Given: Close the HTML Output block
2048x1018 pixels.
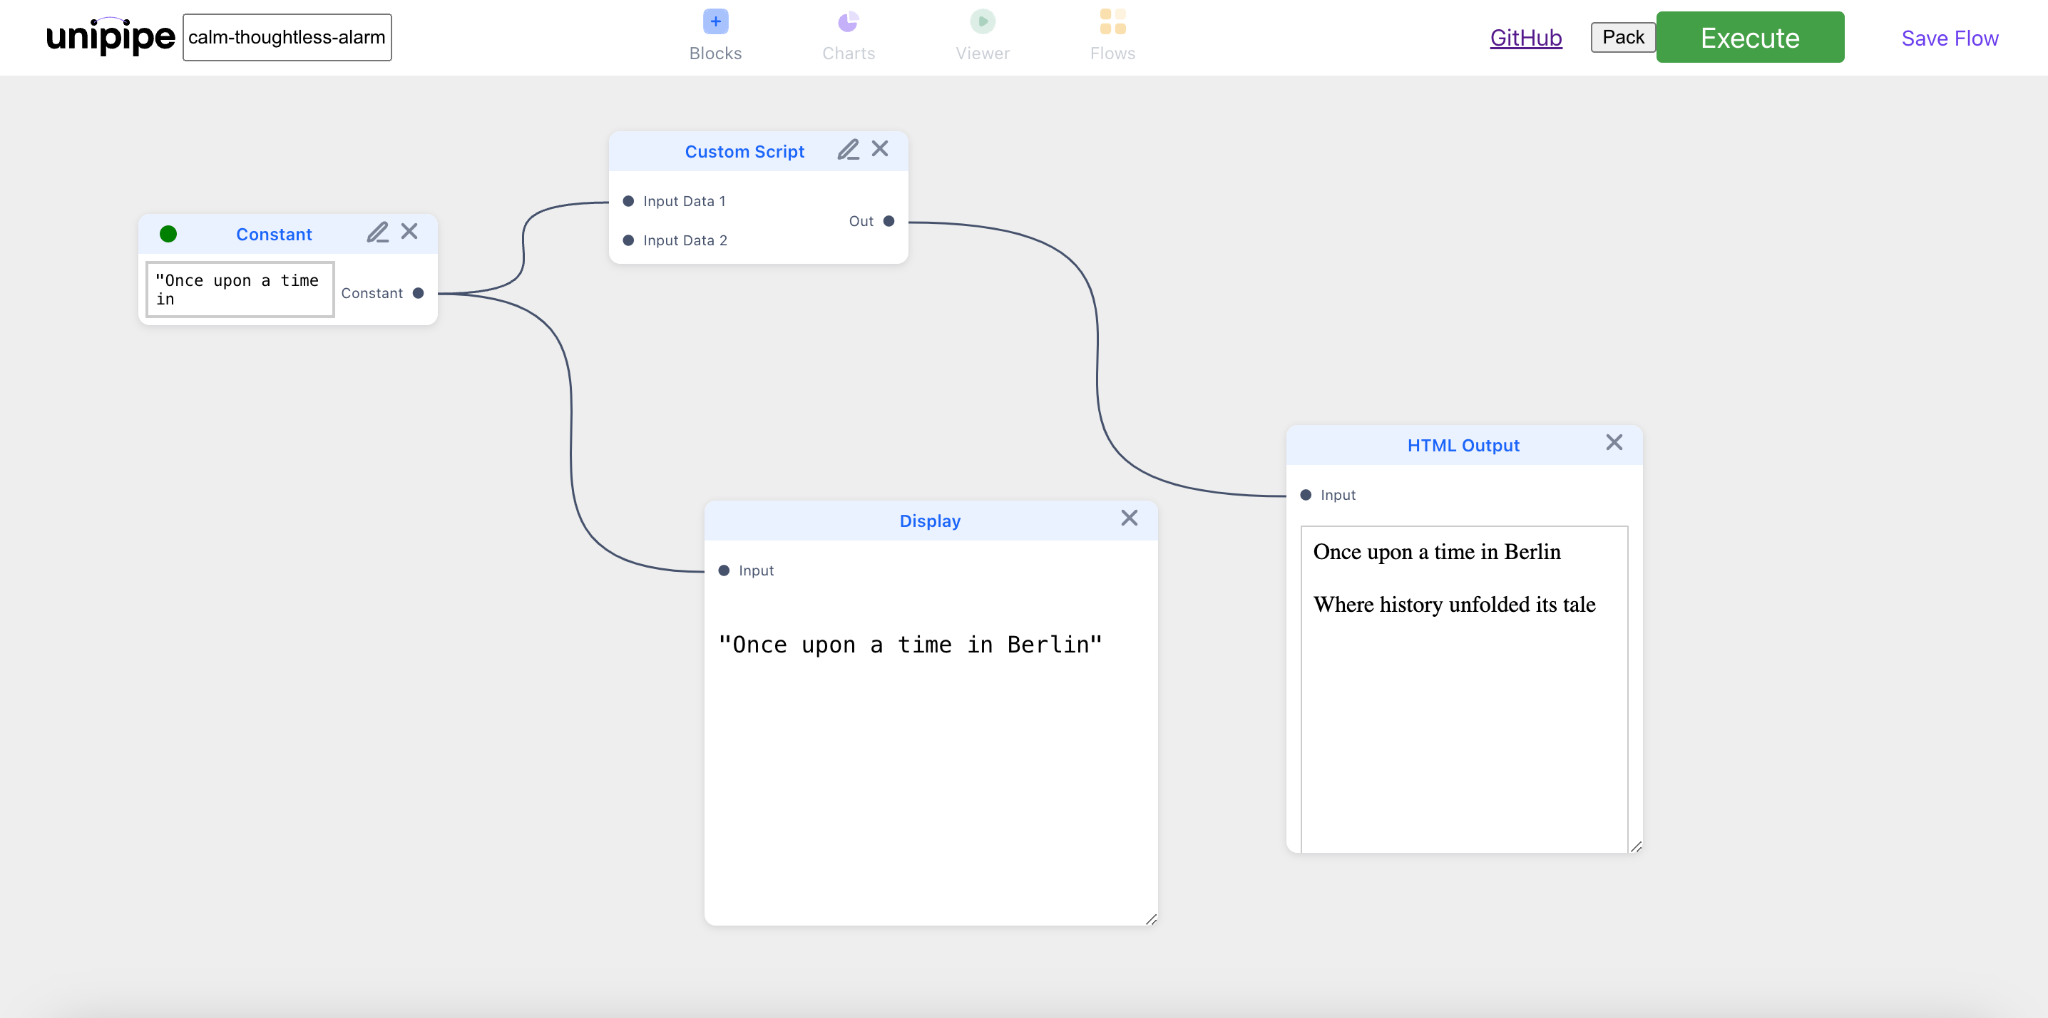Looking at the screenshot, I should [1614, 443].
